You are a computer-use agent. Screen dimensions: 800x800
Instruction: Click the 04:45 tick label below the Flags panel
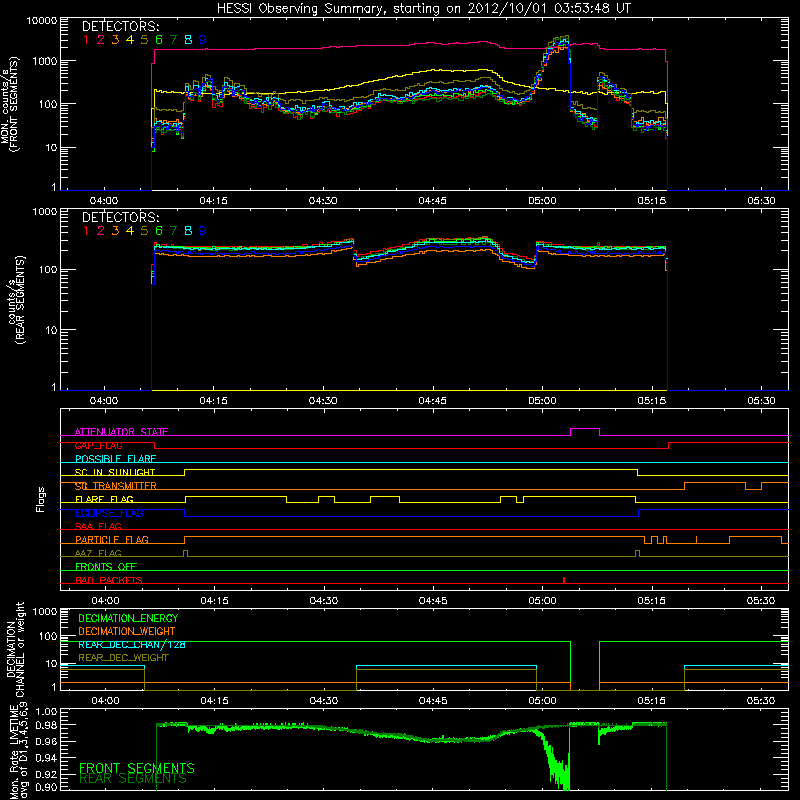click(x=433, y=601)
